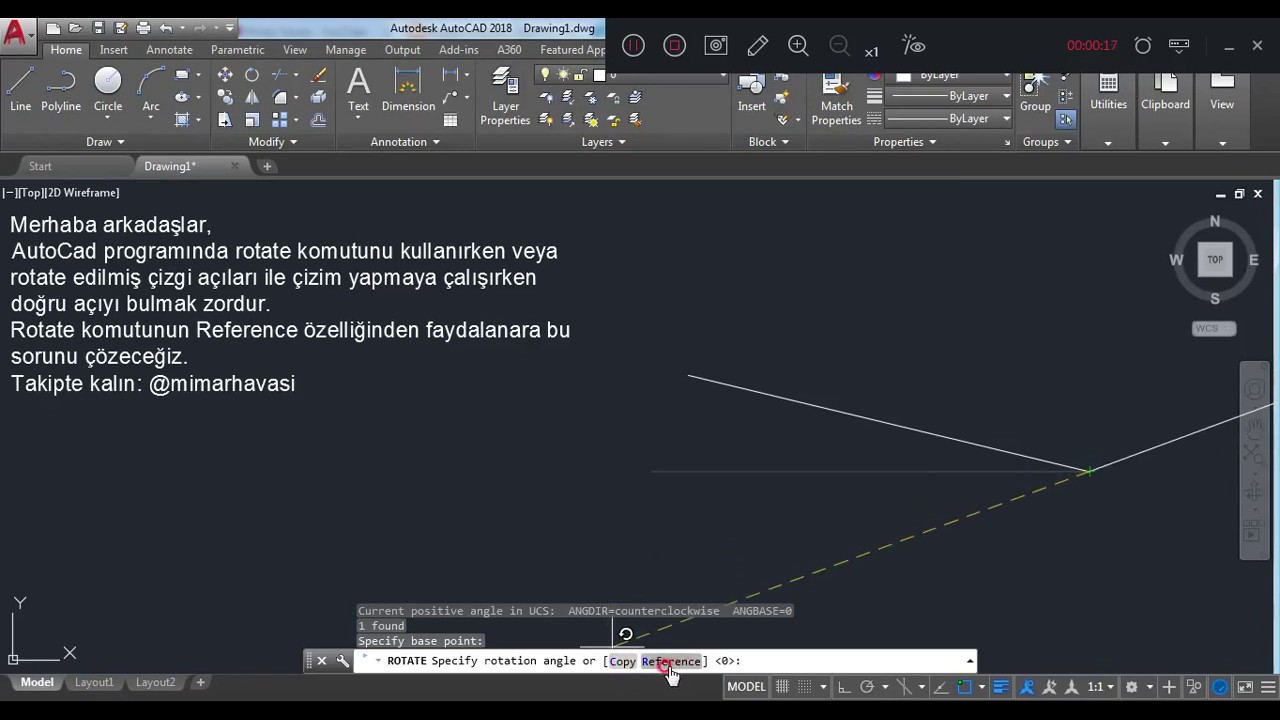This screenshot has width=1280, height=720.
Task: Click the WCS coordinate system button
Action: coord(1214,328)
